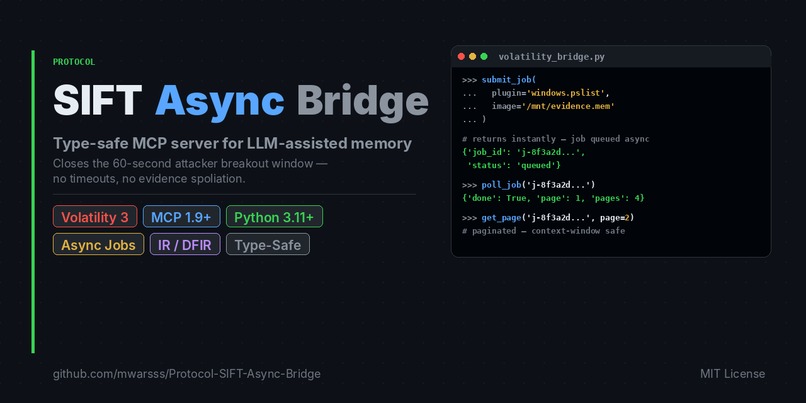Viewport: 806px width, 403px height.
Task: Click the Async Jobs badge
Action: click(99, 244)
